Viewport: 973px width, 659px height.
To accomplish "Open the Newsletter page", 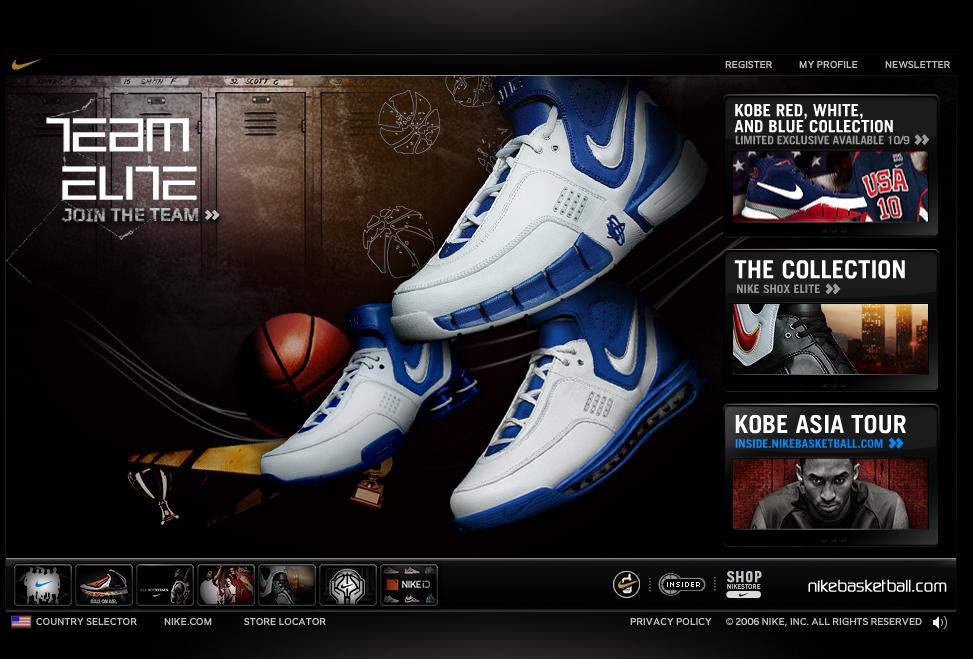I will pos(917,65).
